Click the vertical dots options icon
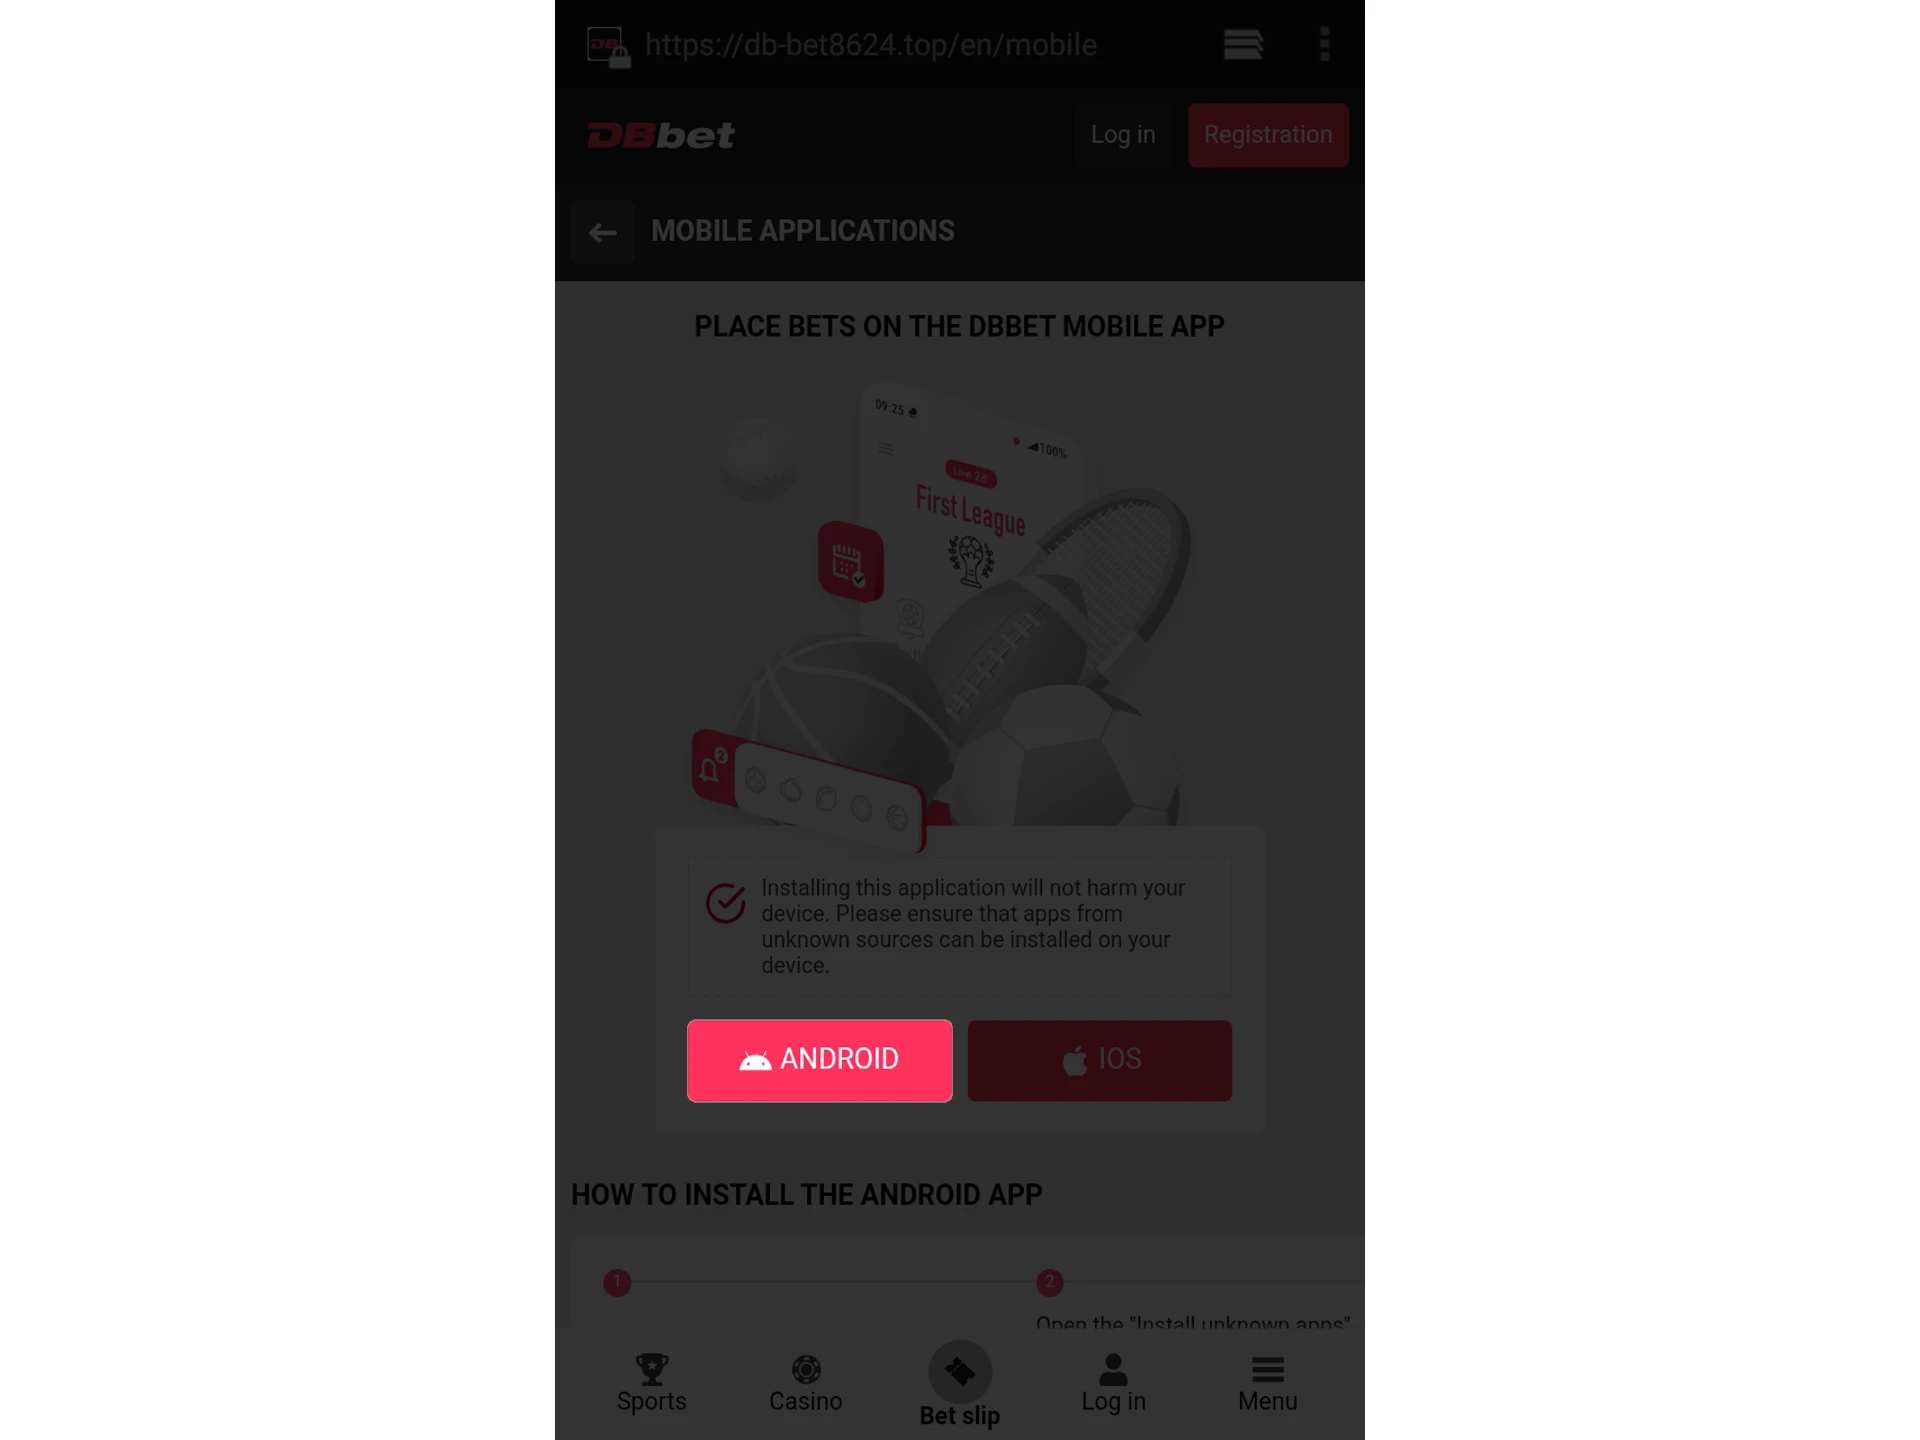1920x1440 pixels. click(1324, 44)
